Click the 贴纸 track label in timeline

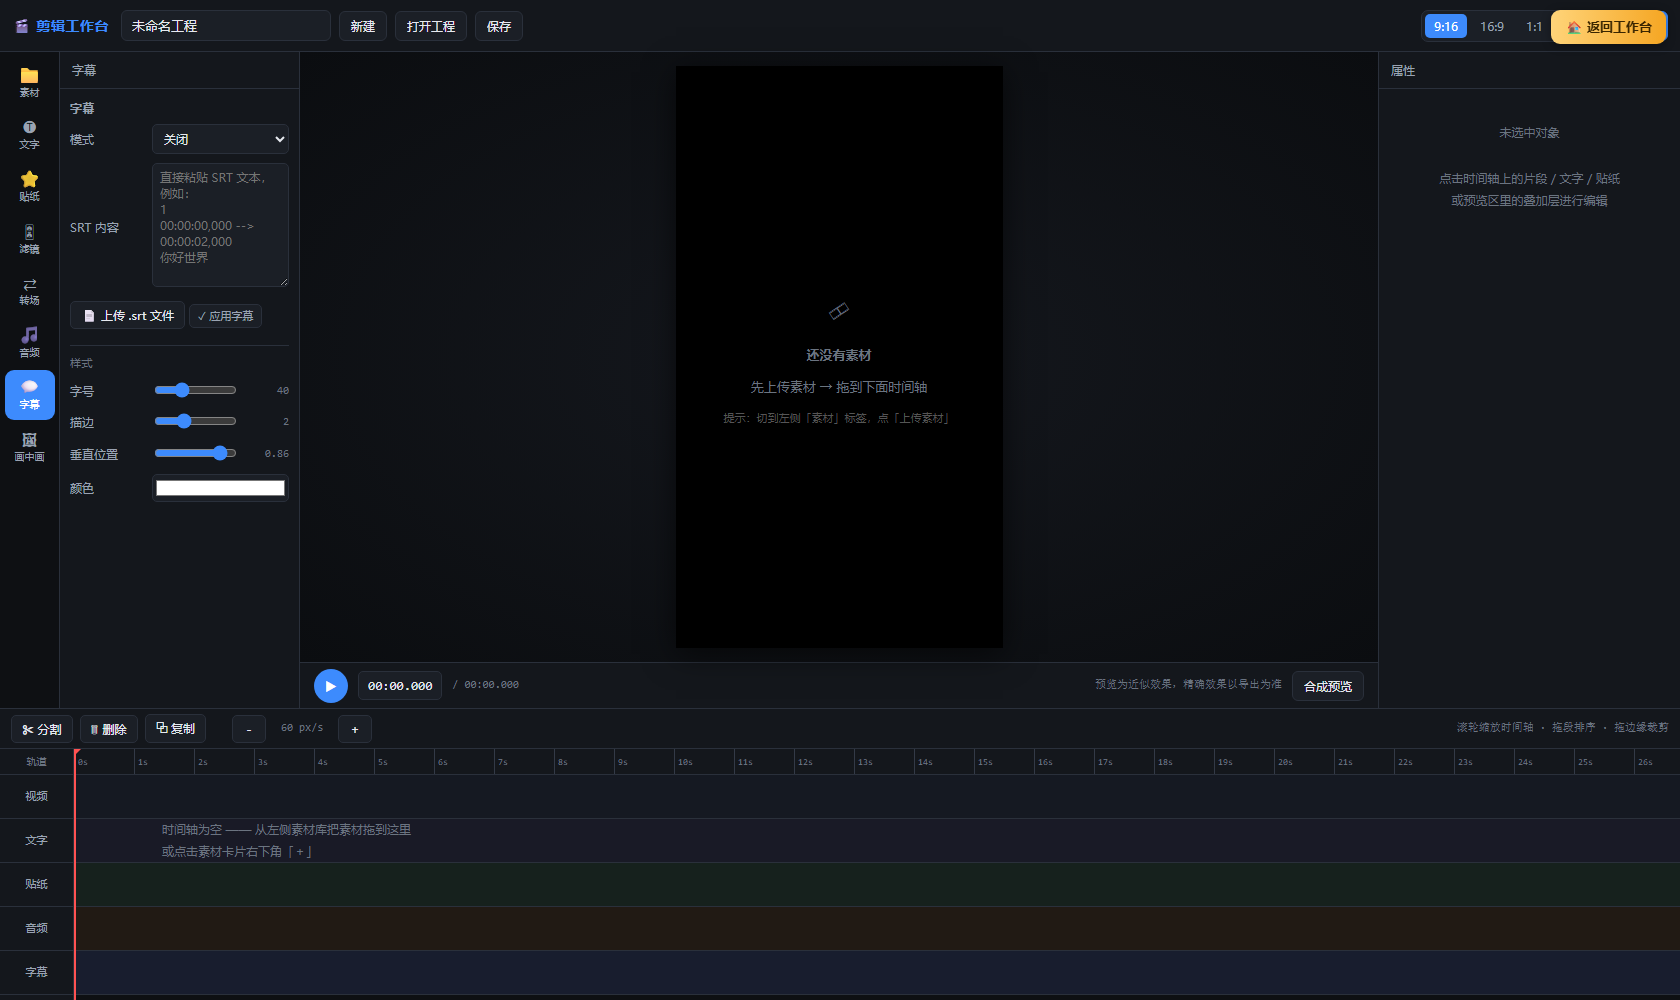tap(37, 884)
